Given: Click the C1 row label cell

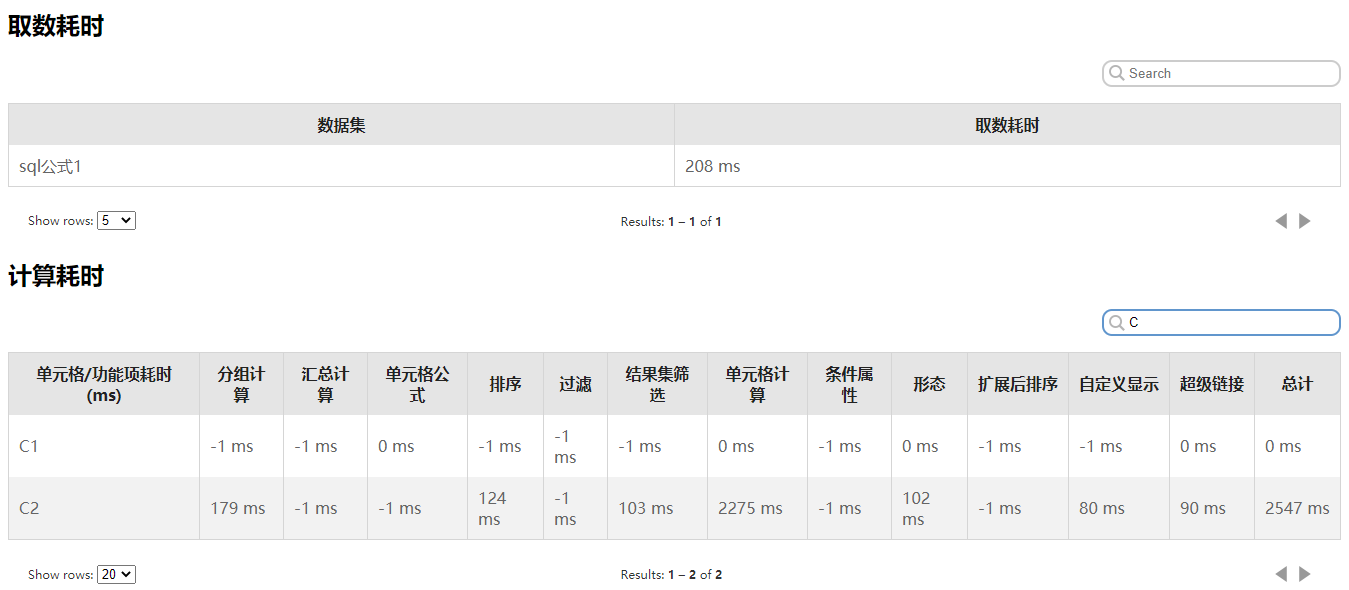Looking at the screenshot, I should 29,446.
